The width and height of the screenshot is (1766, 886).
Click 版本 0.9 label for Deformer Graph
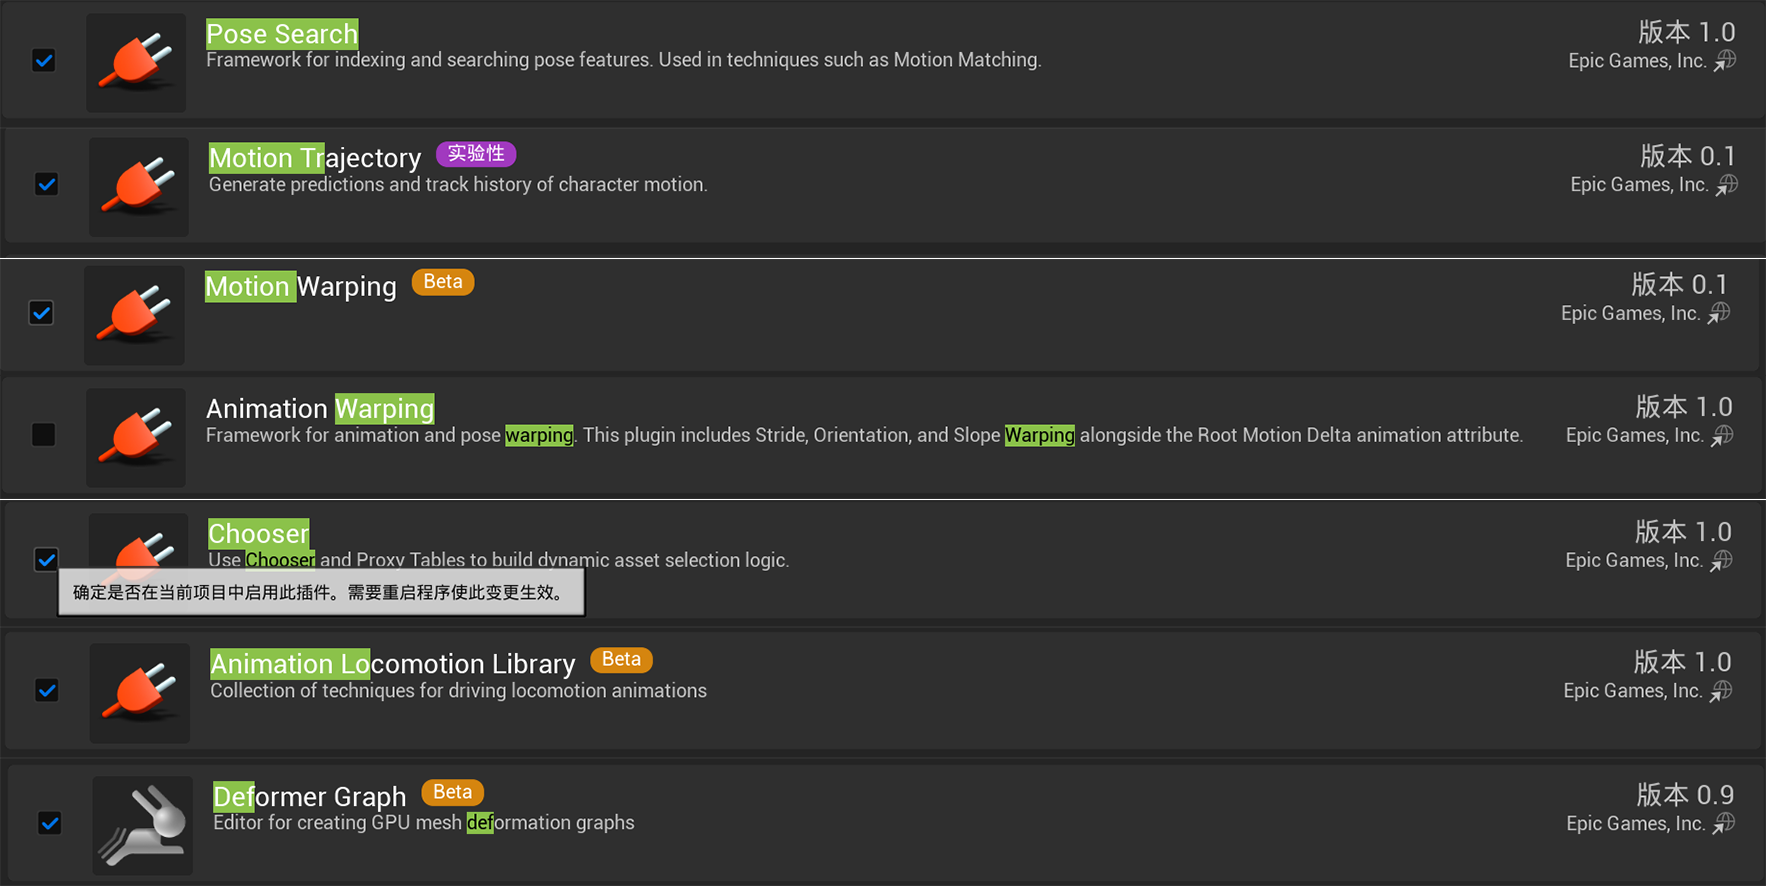1685,795
